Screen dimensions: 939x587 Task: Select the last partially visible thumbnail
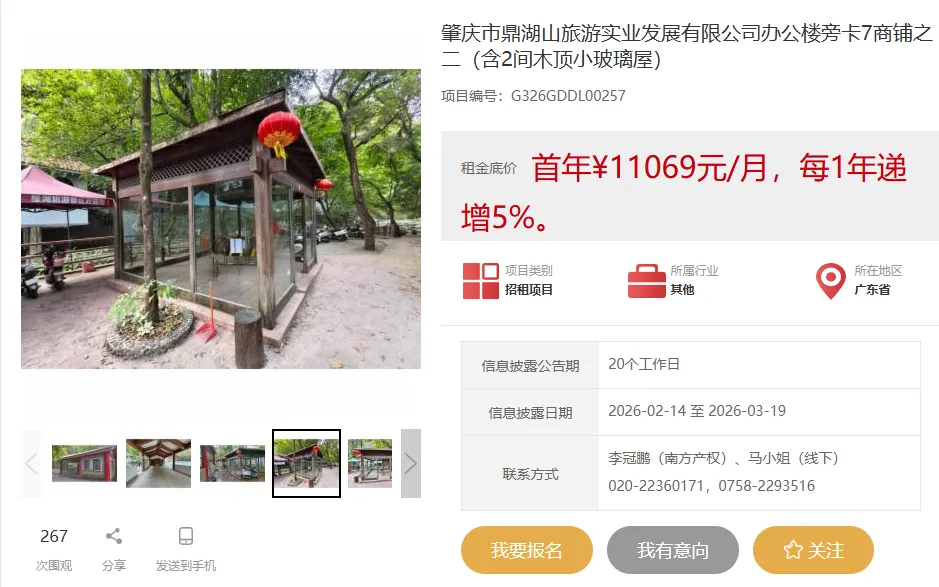click(370, 463)
